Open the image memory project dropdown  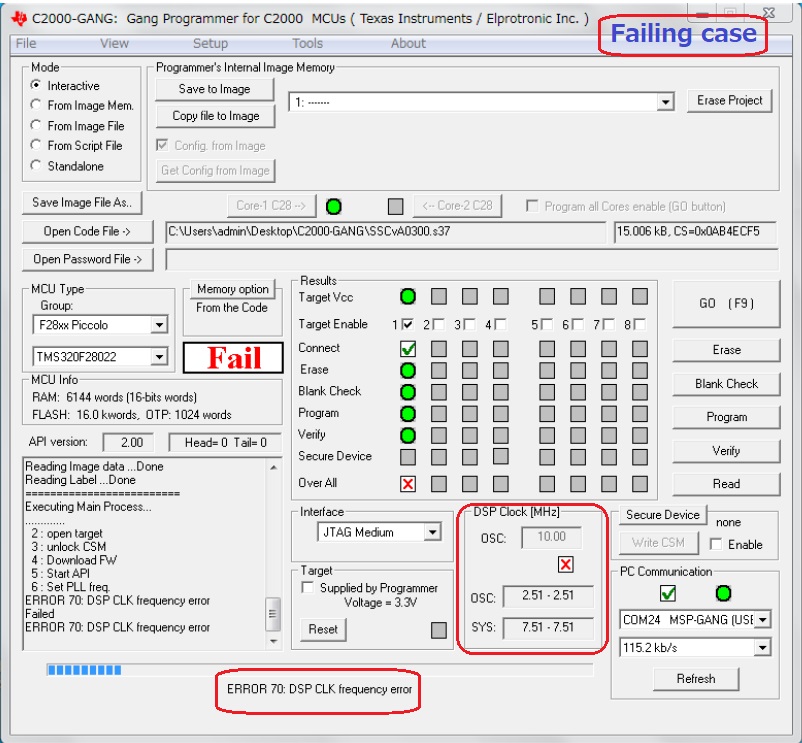tap(665, 102)
